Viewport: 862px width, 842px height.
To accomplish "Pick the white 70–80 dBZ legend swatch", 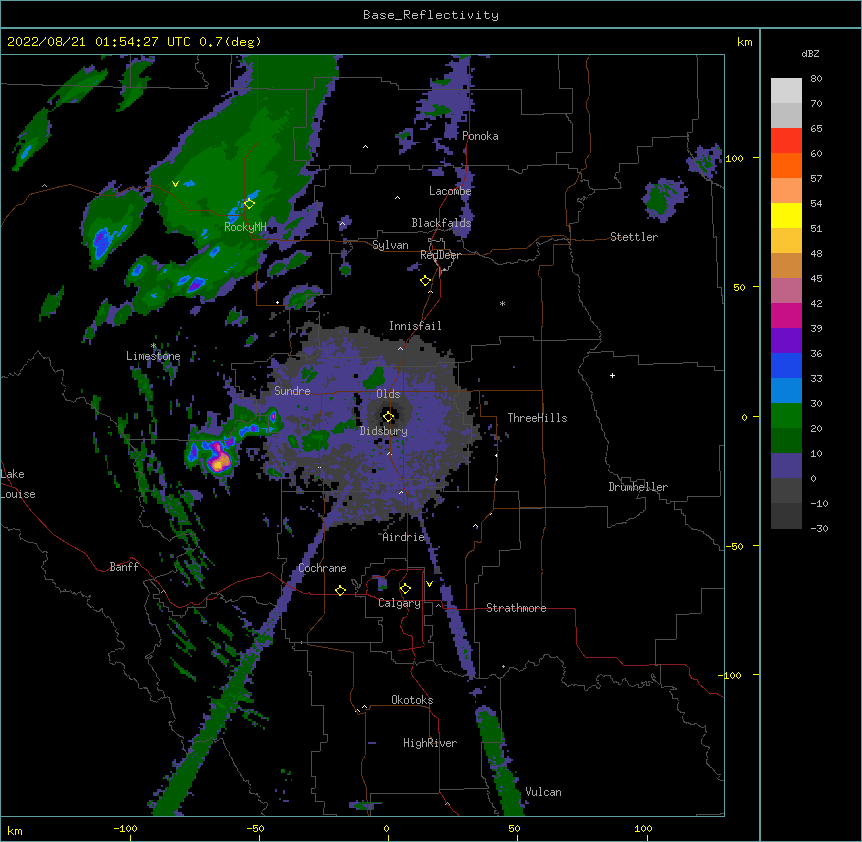I will tap(786, 91).
